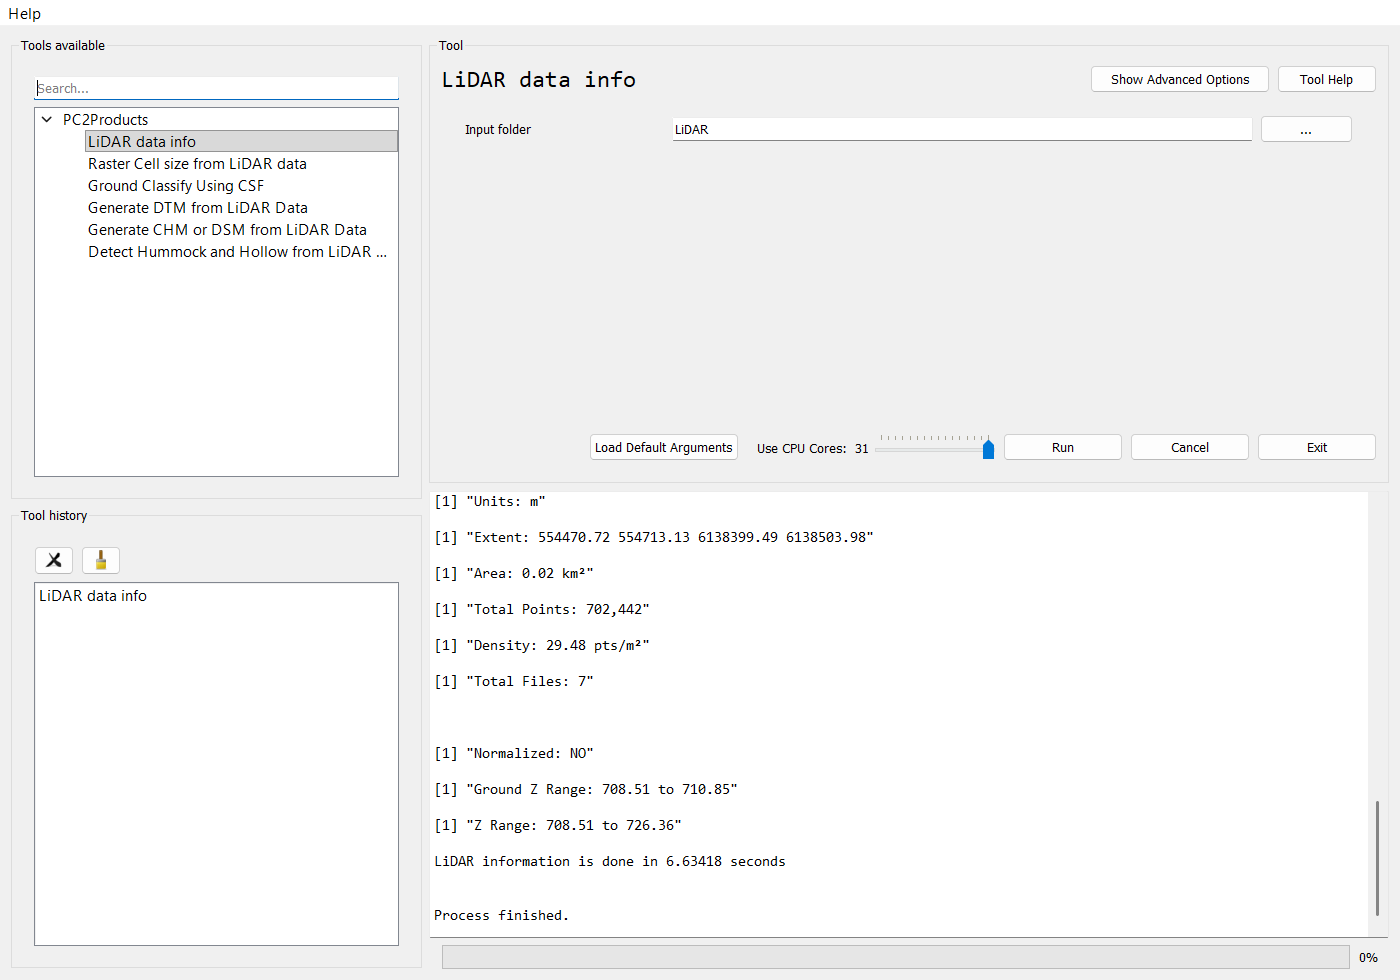Screen dimensions: 1400x980
Task: Click the "Density: 29.48 pts/m²" output line
Action: point(542,645)
